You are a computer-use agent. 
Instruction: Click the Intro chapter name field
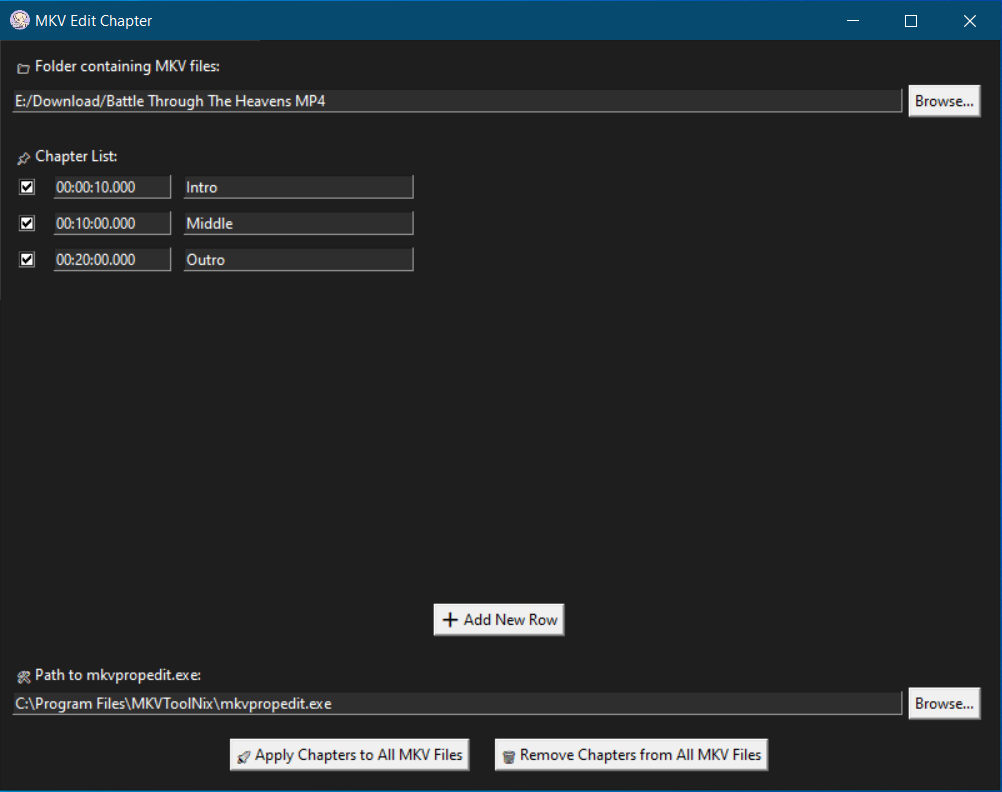pos(298,187)
